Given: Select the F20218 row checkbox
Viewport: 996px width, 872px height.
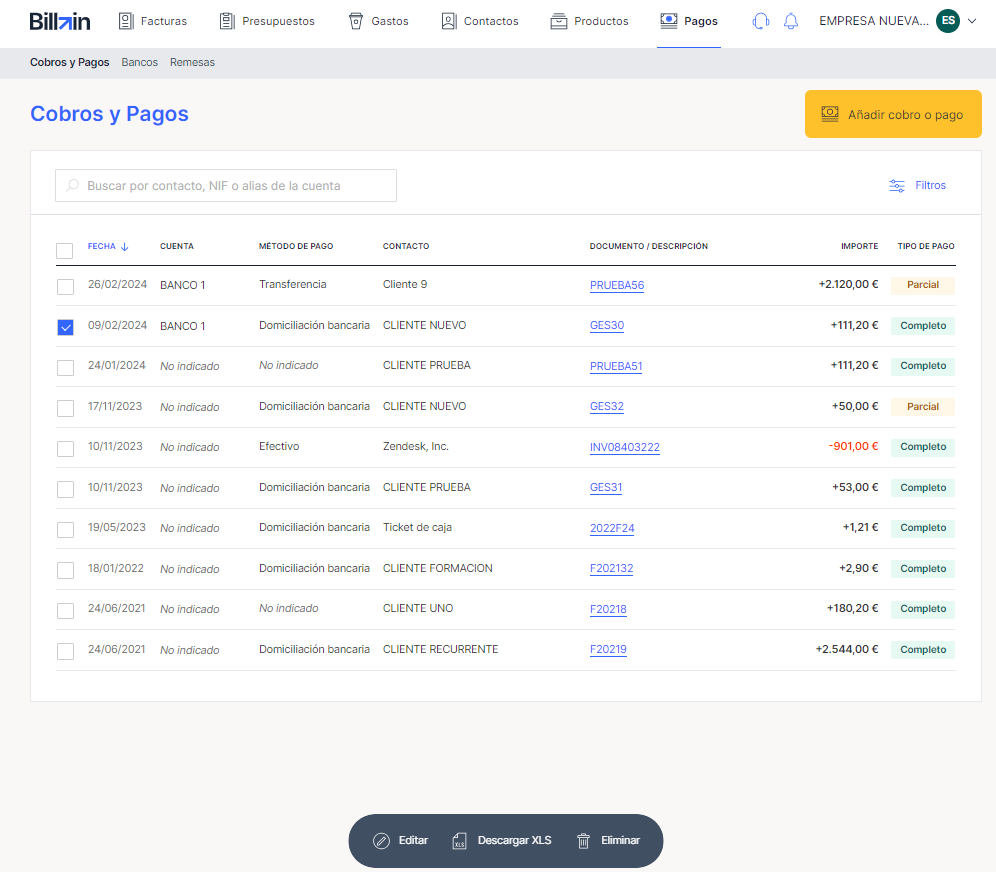Looking at the screenshot, I should point(65,611).
